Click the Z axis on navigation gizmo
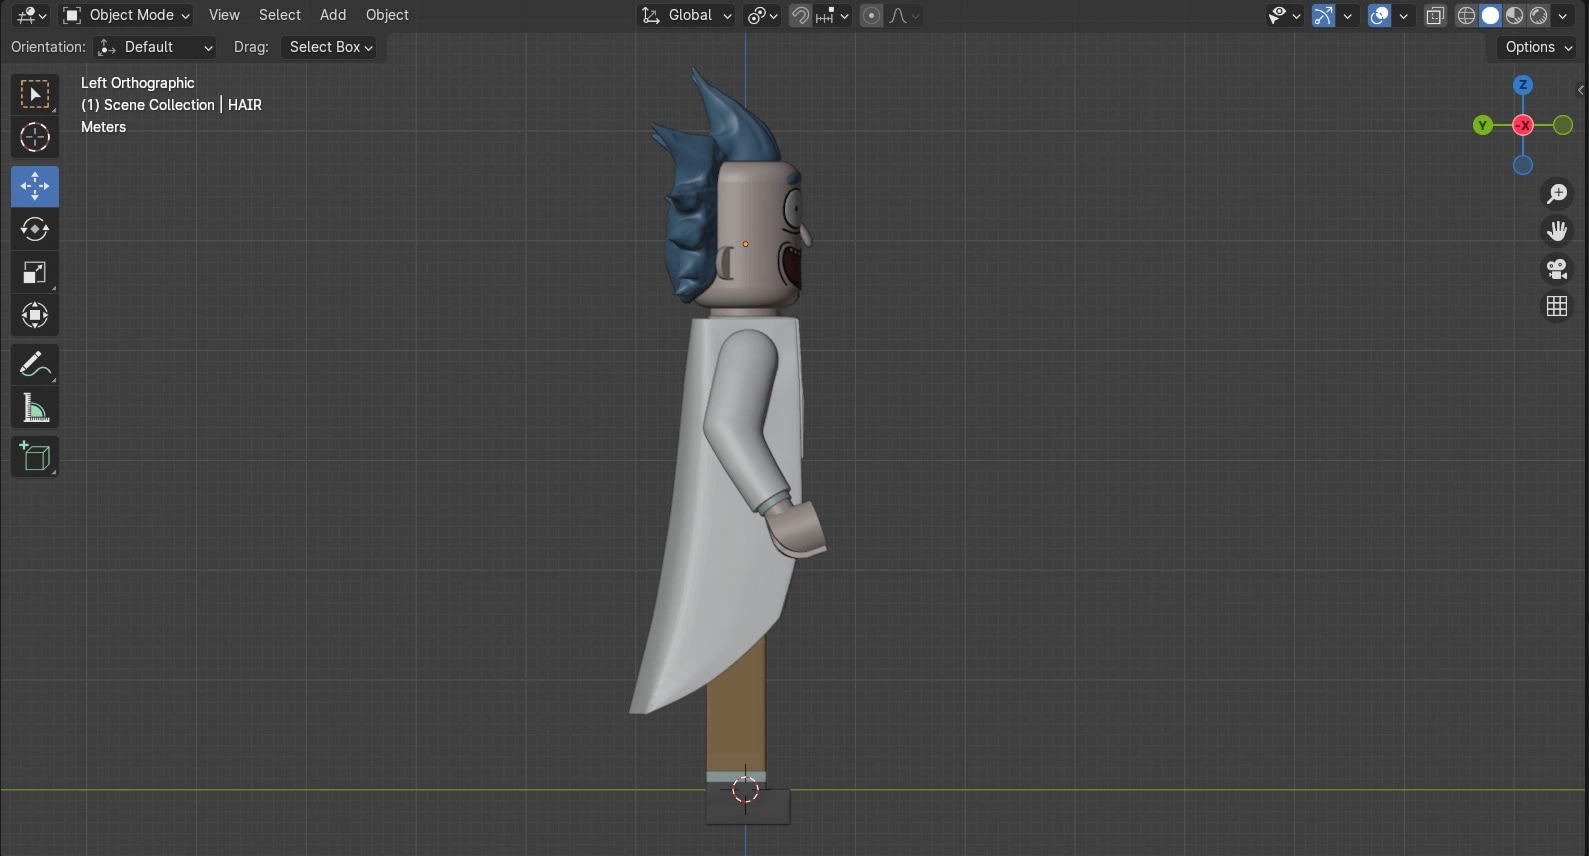1589x856 pixels. coord(1522,85)
